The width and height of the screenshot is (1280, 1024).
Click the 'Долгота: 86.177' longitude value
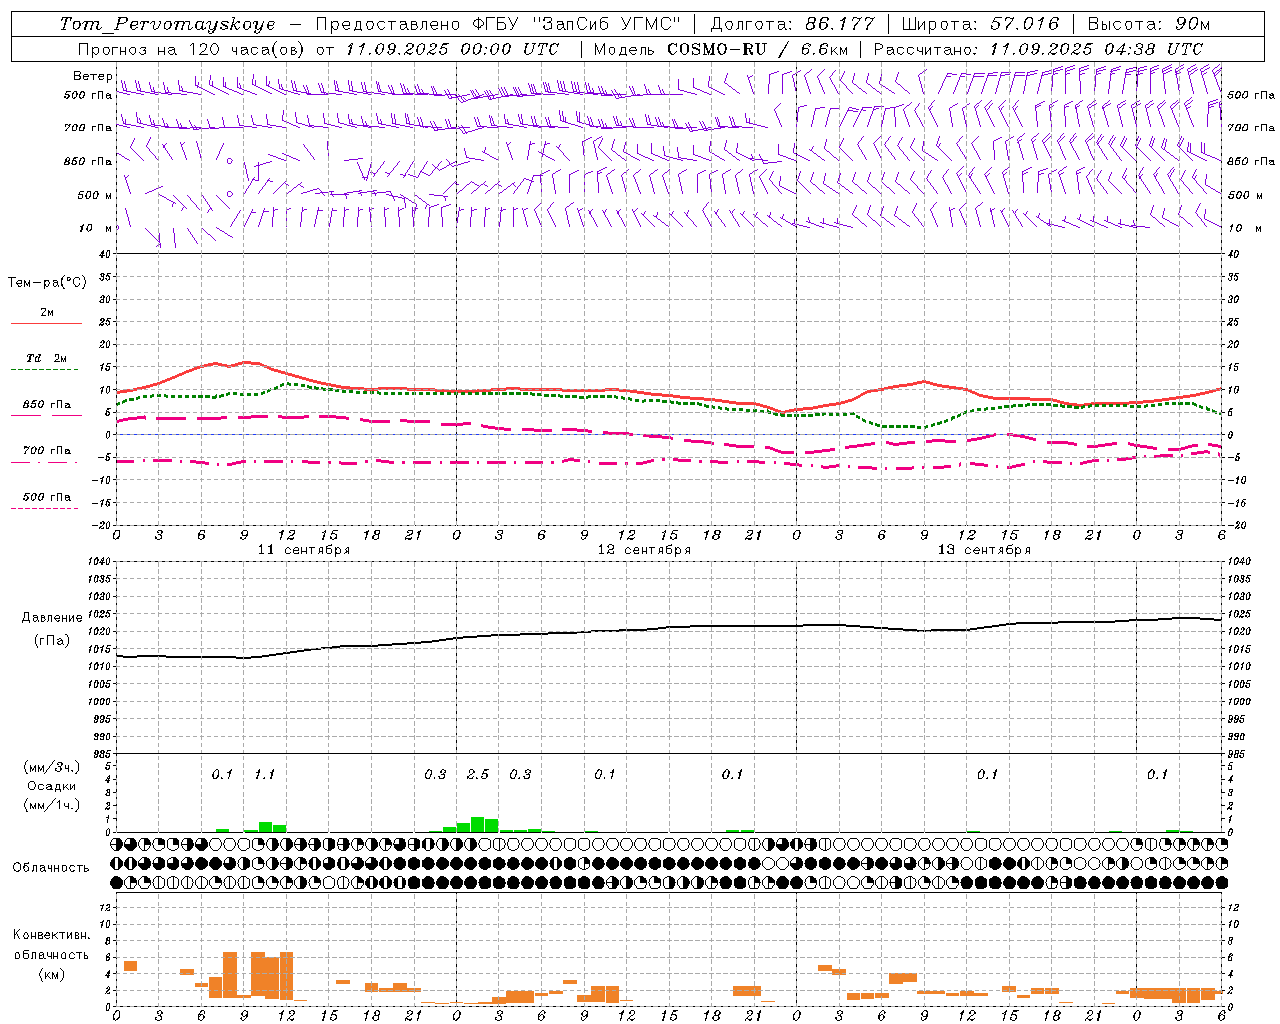click(792, 24)
